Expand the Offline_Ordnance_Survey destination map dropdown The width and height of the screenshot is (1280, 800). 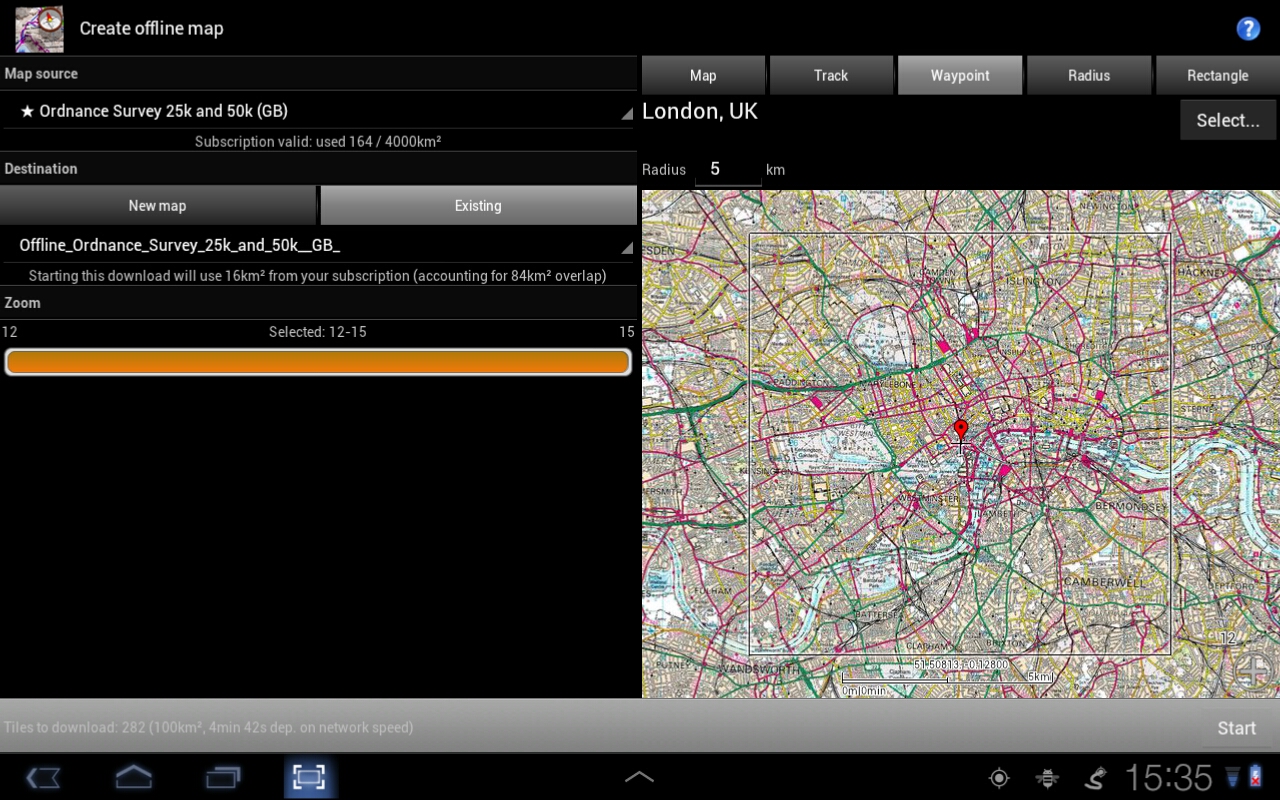pos(318,245)
